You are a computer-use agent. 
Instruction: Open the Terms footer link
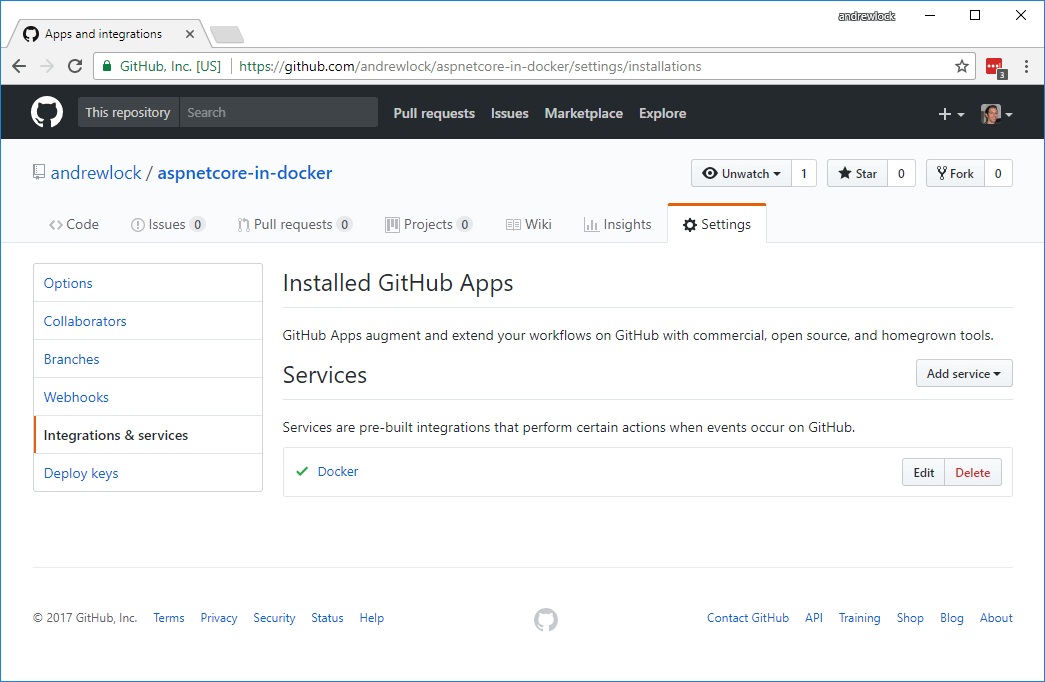[x=169, y=618]
